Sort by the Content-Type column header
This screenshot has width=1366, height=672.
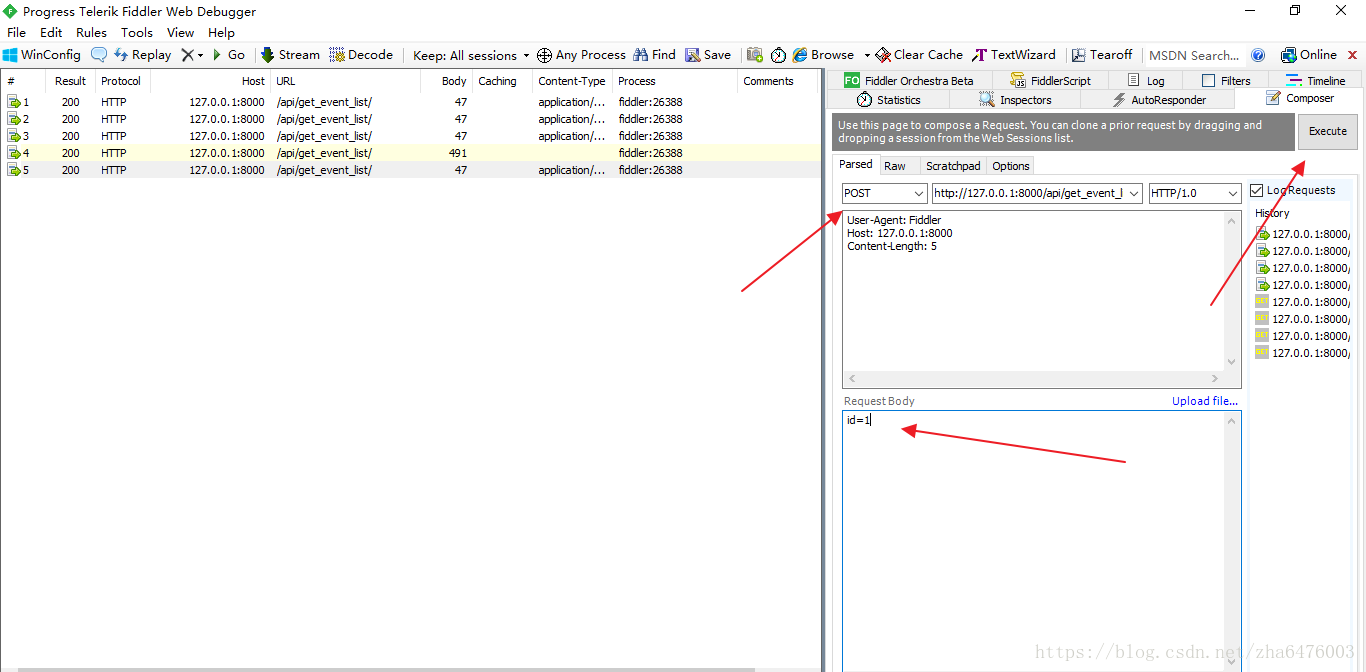572,81
